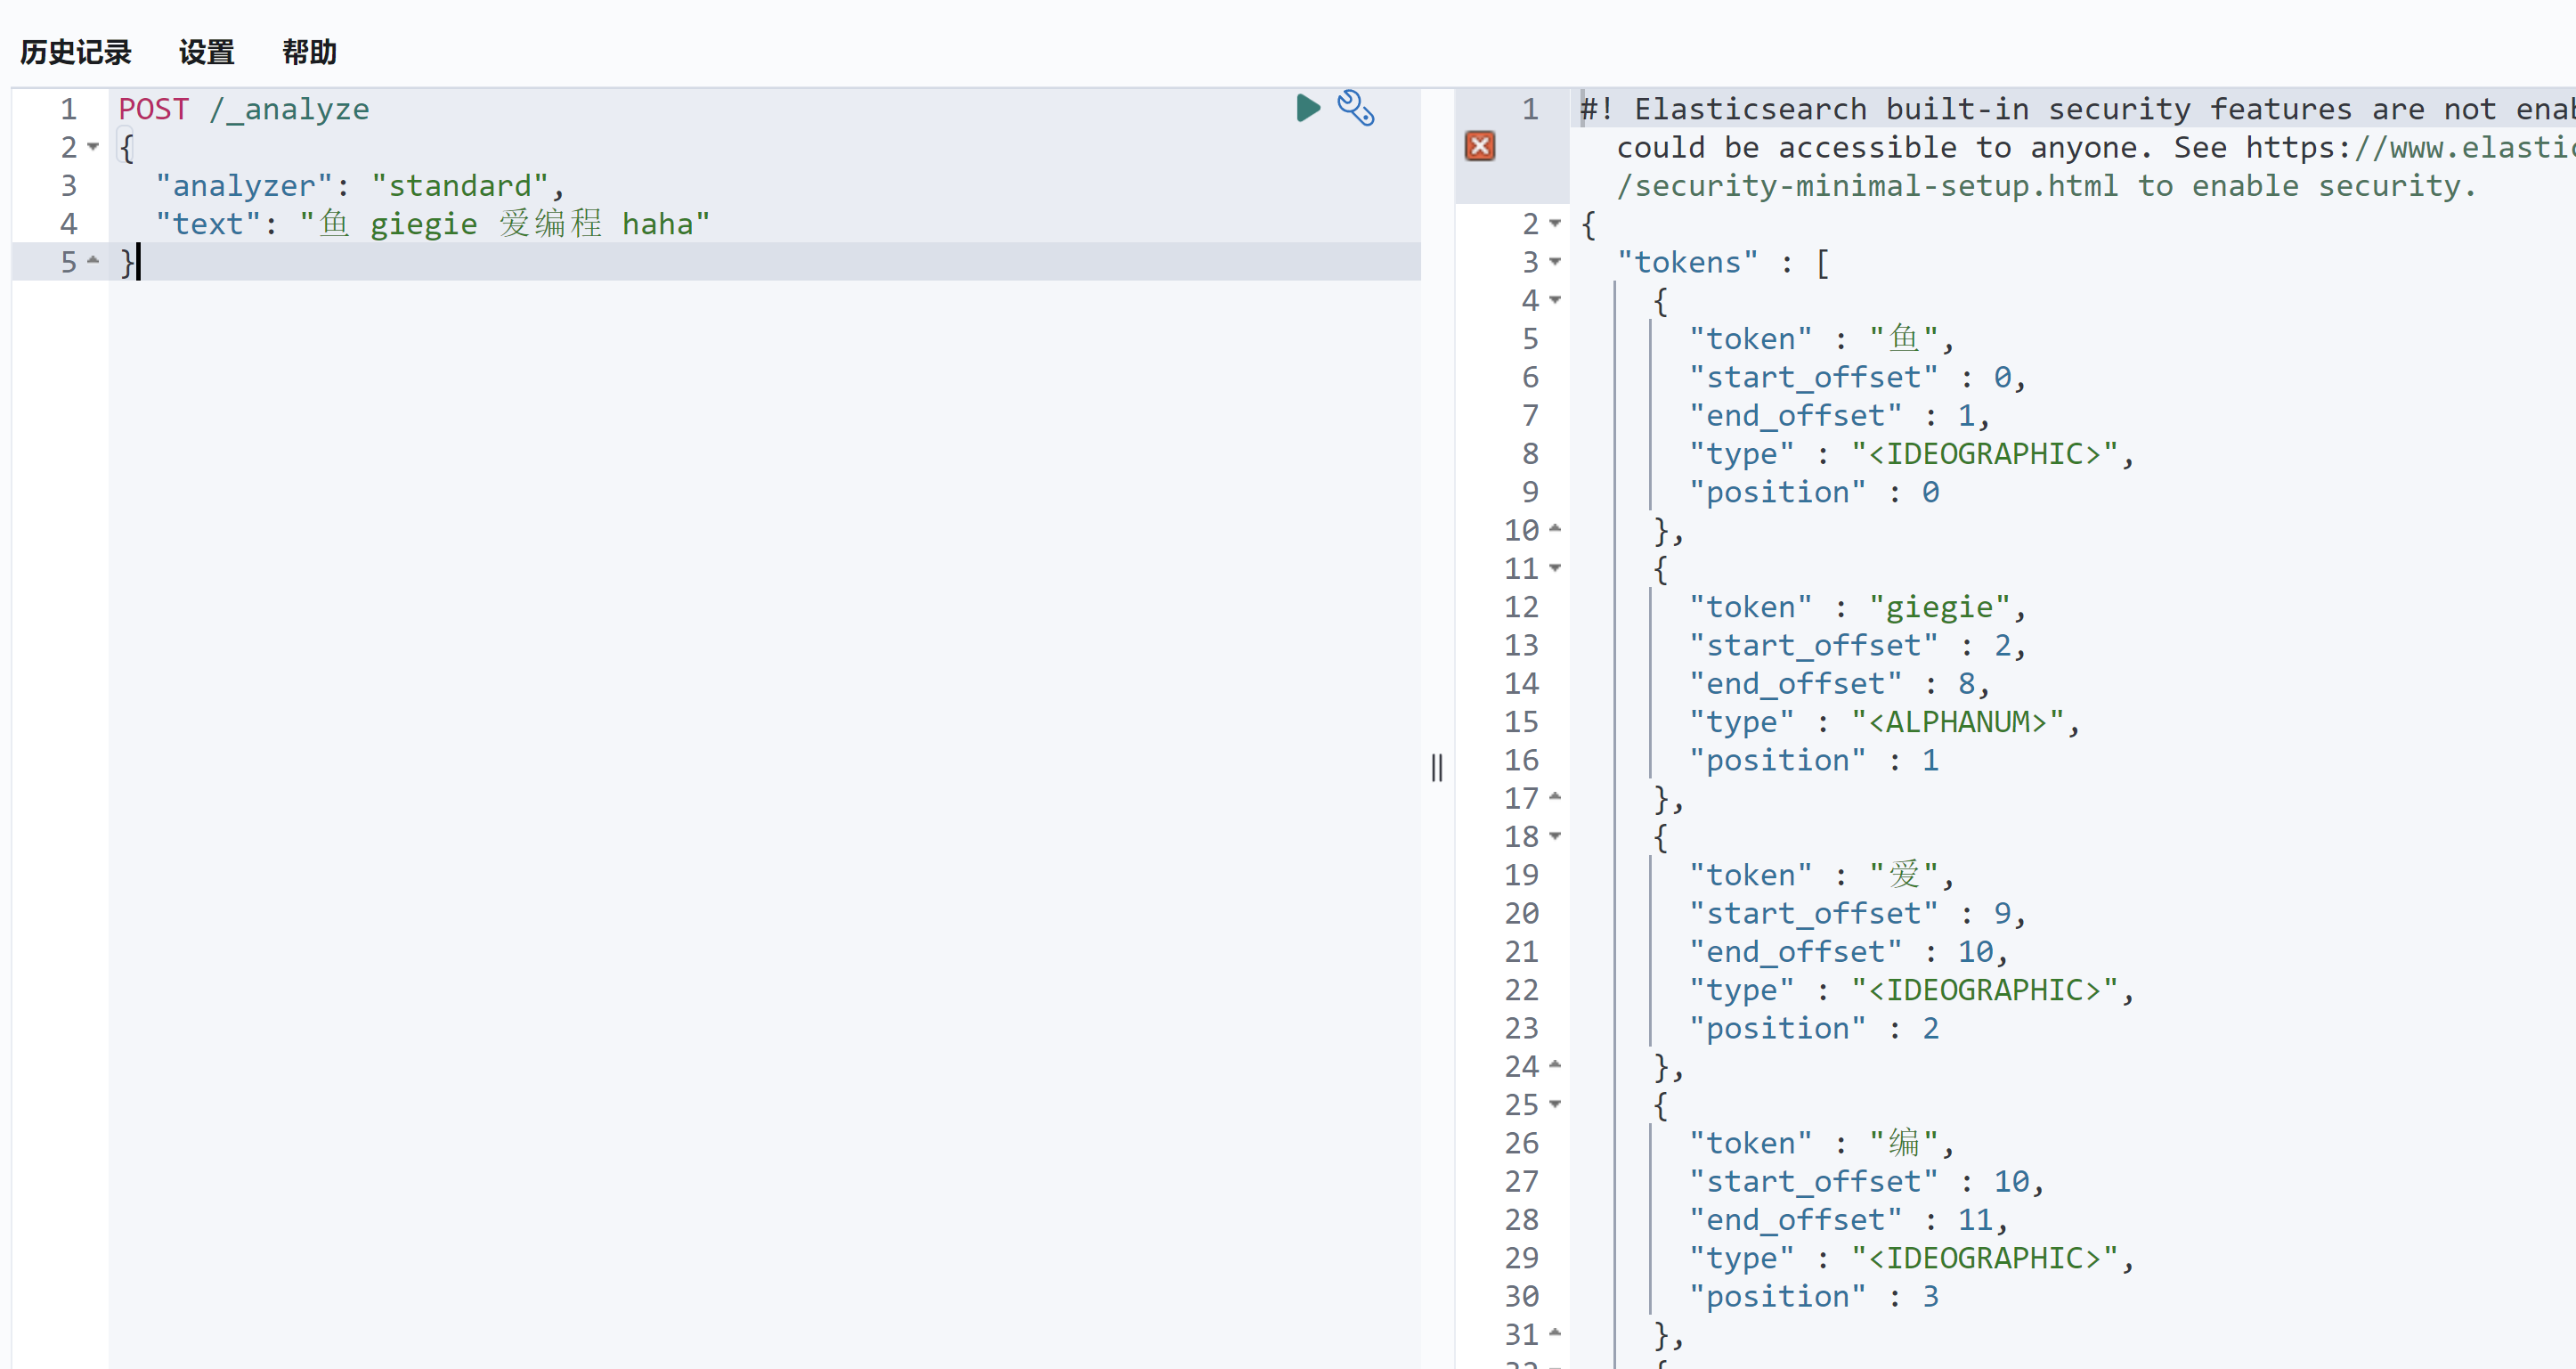Collapse the 爱 token object at line 18
Screen dimensions: 2576x1369
pos(1555,836)
